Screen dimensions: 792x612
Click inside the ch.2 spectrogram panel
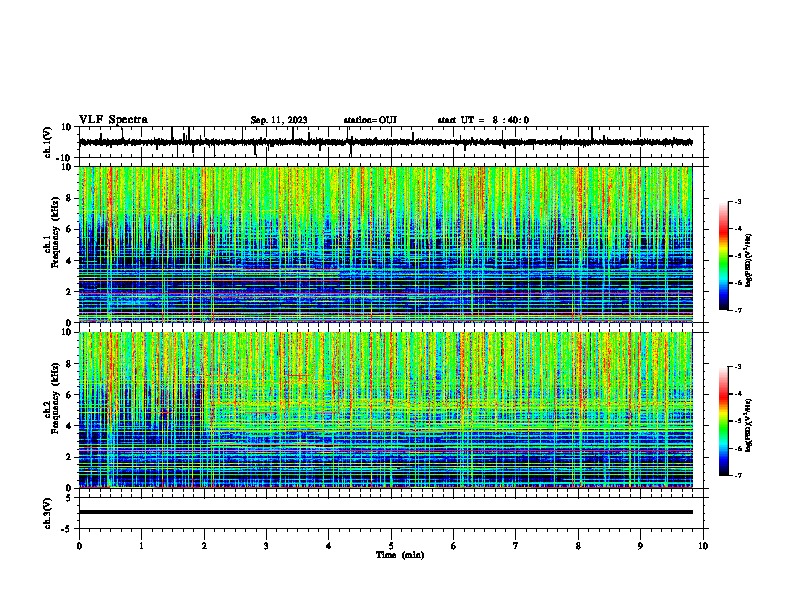386,410
